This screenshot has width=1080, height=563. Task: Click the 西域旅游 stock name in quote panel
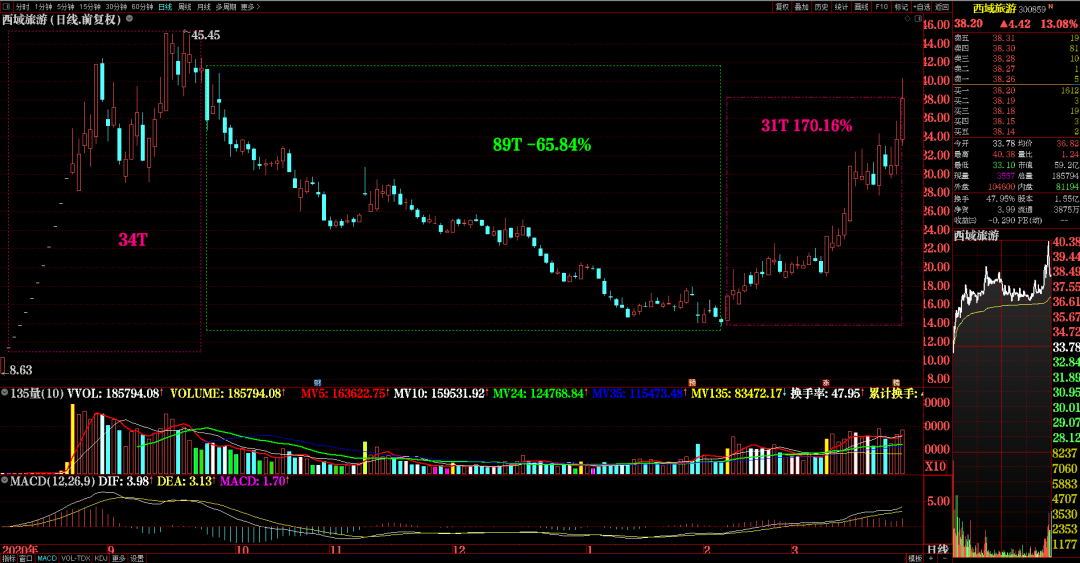click(x=995, y=8)
